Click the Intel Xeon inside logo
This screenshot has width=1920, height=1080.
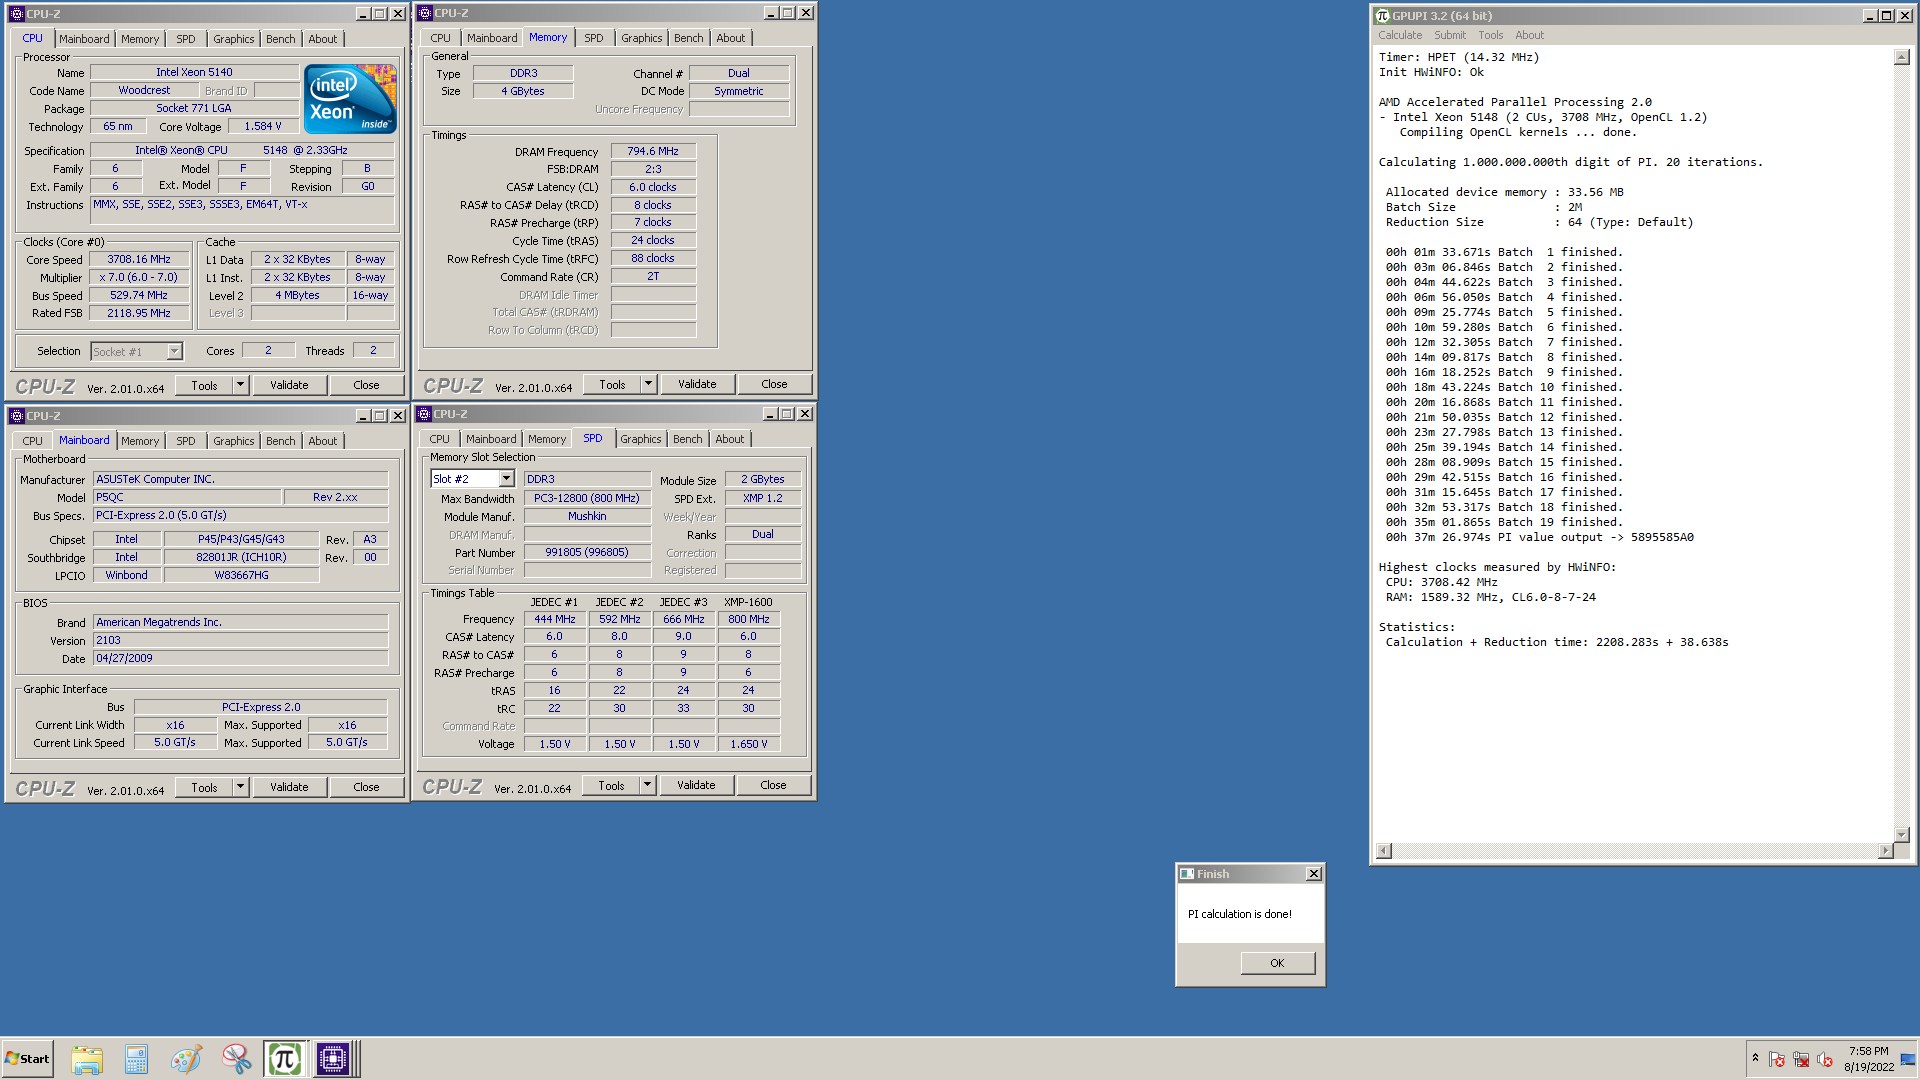350,99
